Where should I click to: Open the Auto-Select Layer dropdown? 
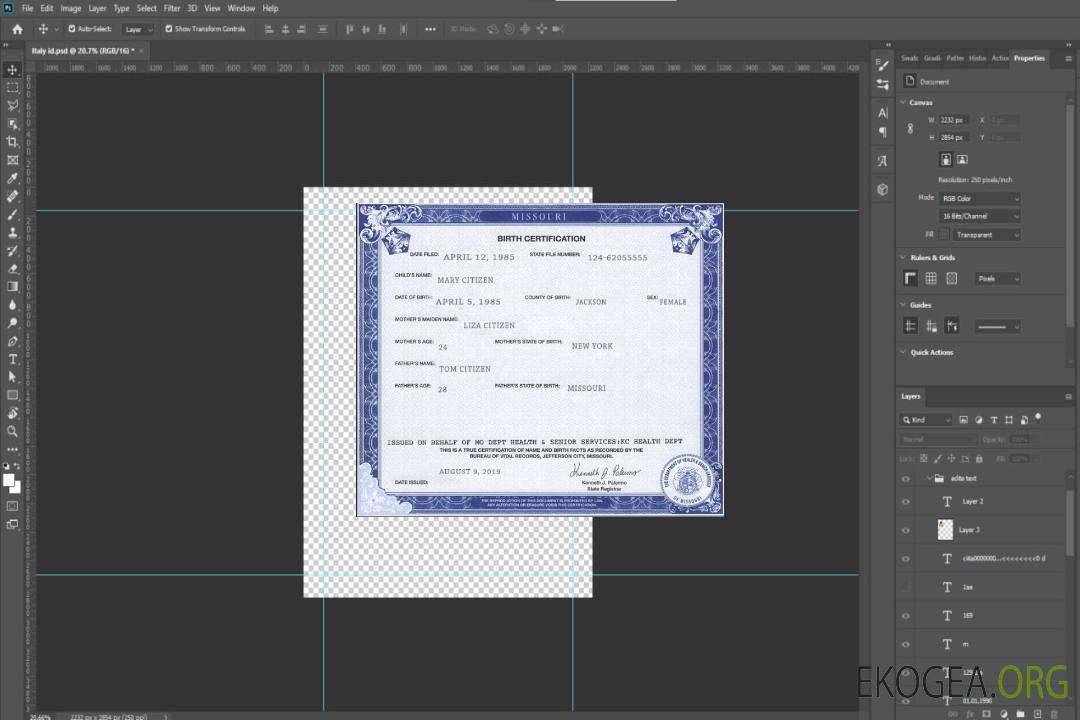(138, 29)
